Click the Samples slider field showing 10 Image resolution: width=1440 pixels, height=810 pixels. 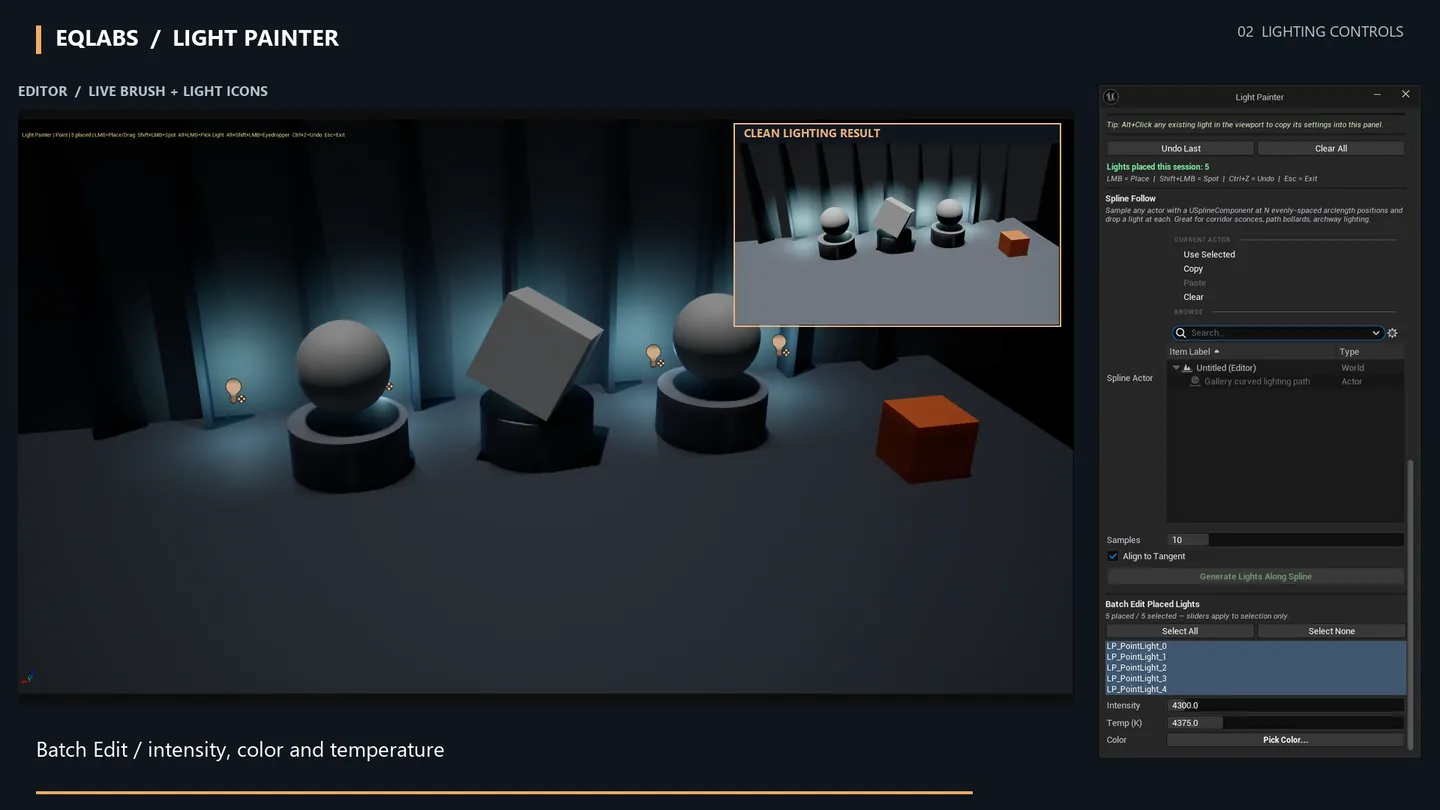1285,540
